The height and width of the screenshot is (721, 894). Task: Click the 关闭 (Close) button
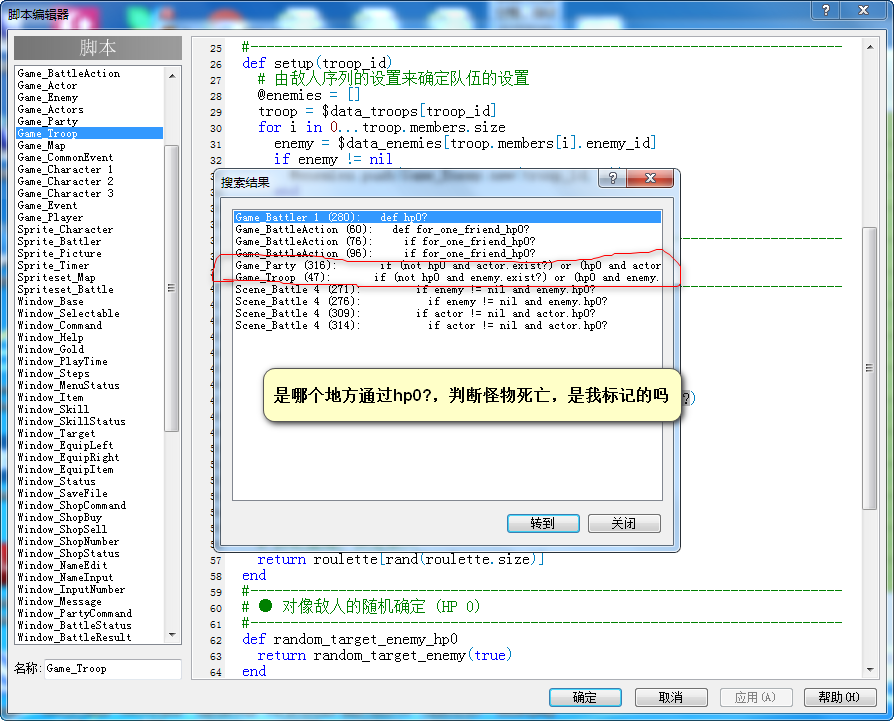624,523
